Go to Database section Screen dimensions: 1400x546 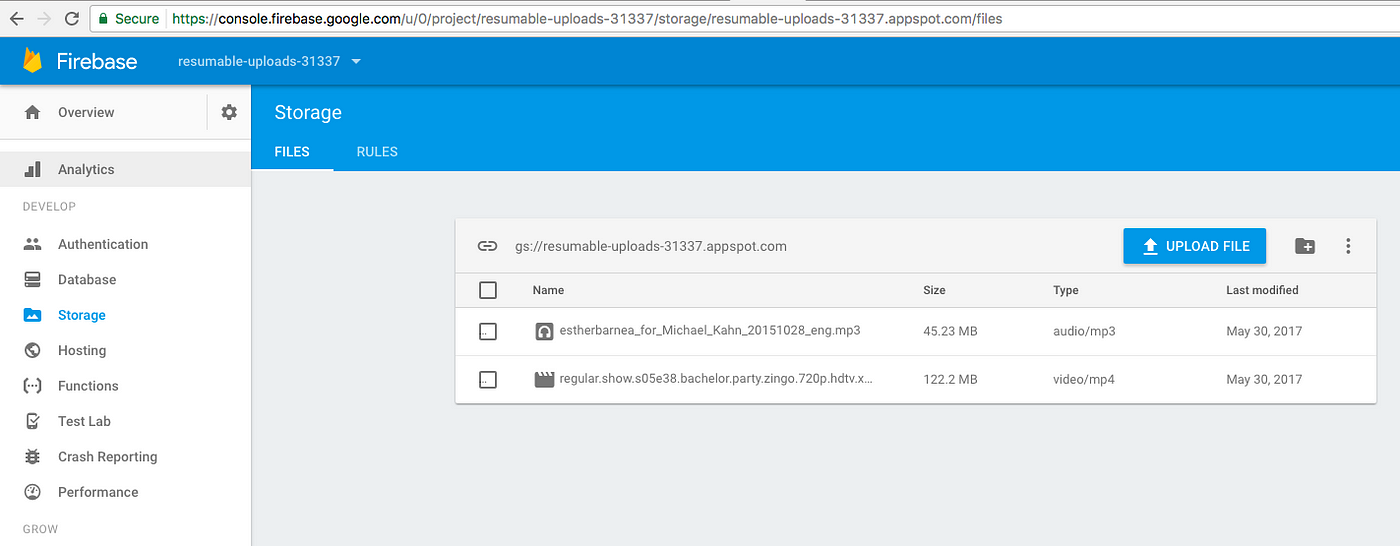(87, 279)
